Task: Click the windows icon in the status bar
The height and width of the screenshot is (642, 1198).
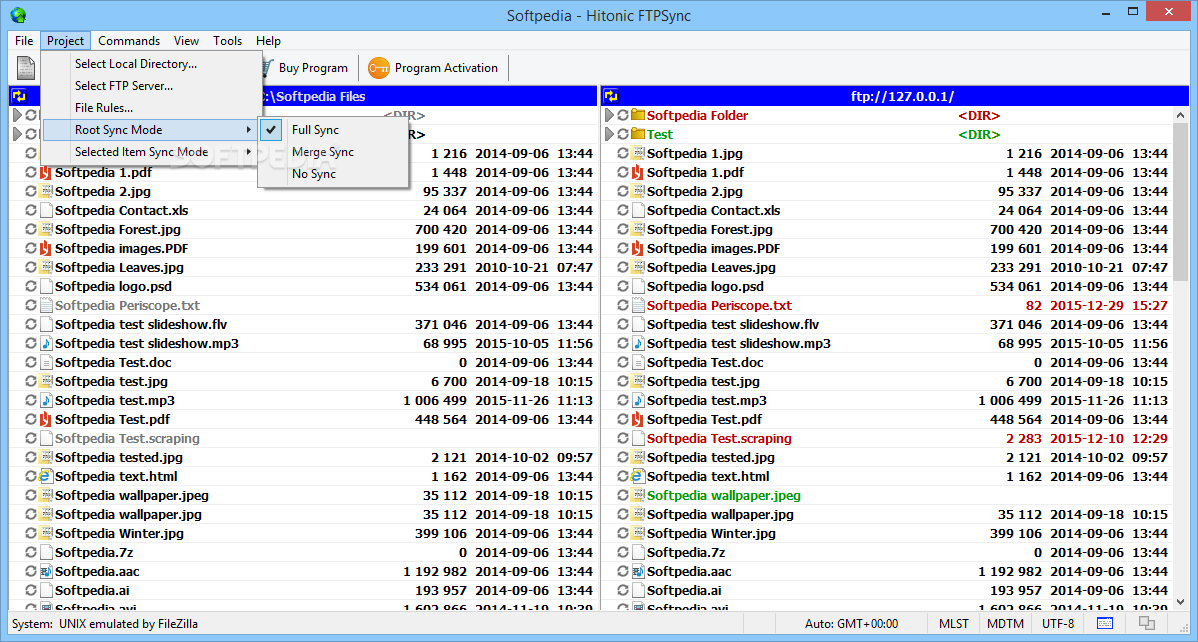Action: (1147, 624)
